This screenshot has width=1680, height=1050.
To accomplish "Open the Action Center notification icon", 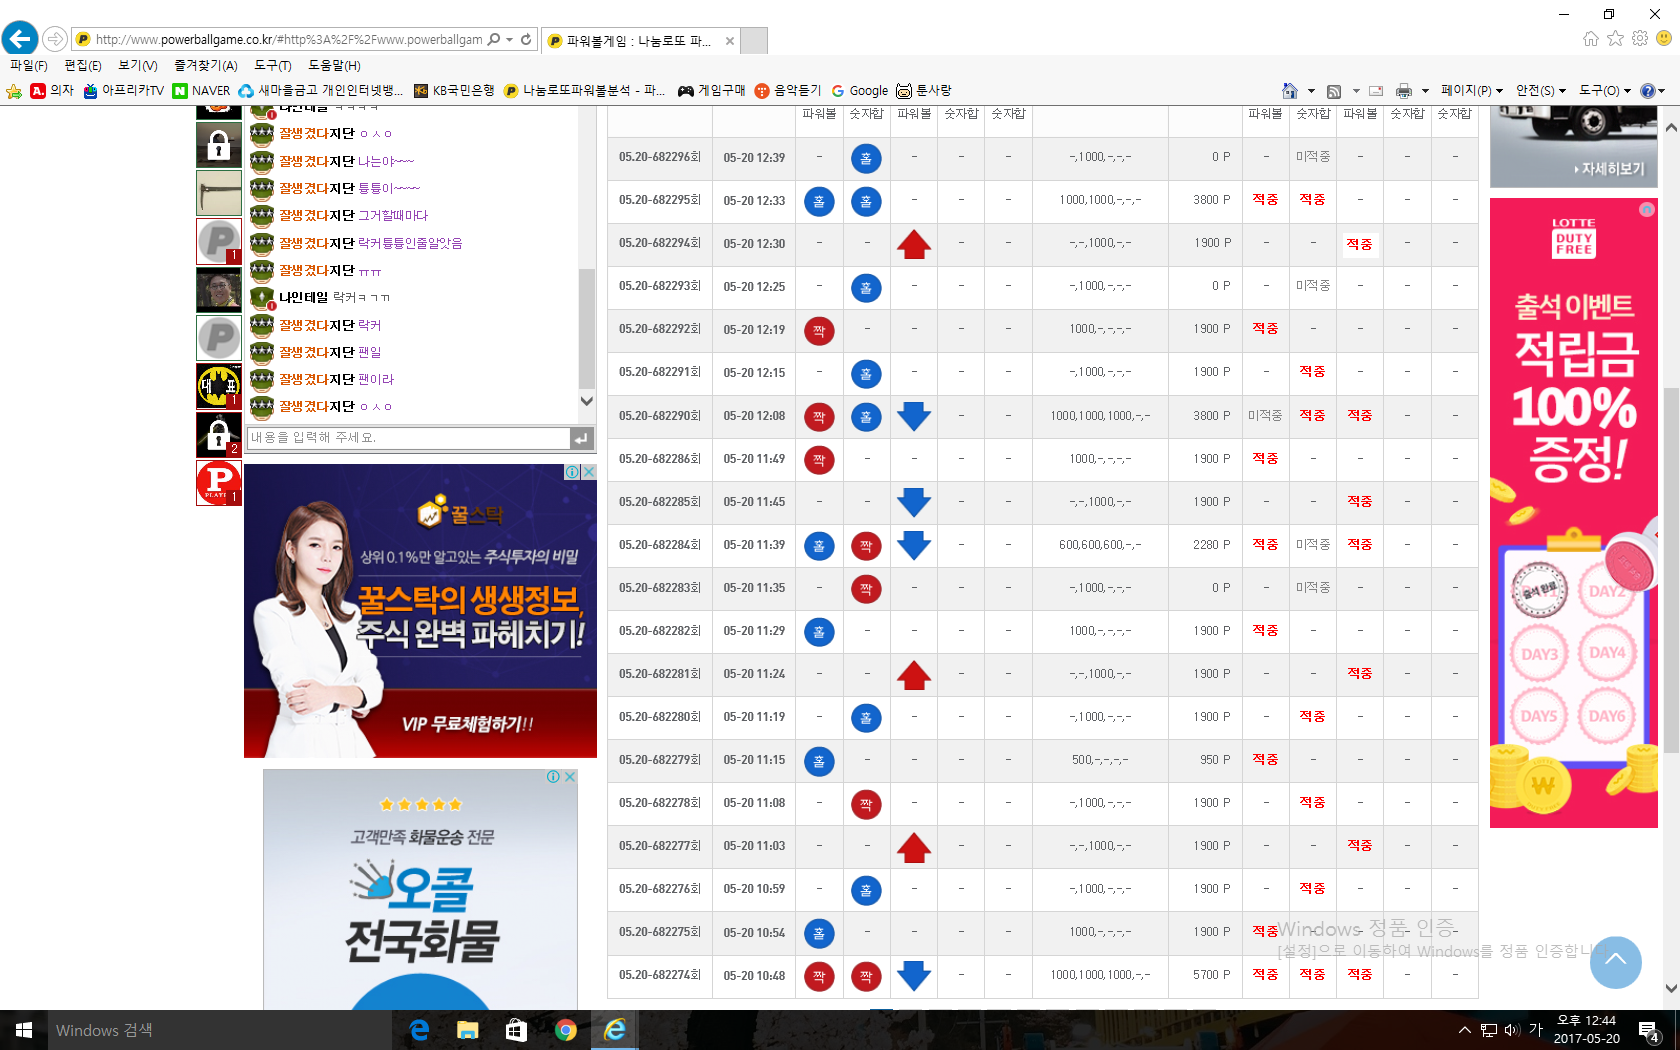I will pyautogui.click(x=1649, y=1030).
